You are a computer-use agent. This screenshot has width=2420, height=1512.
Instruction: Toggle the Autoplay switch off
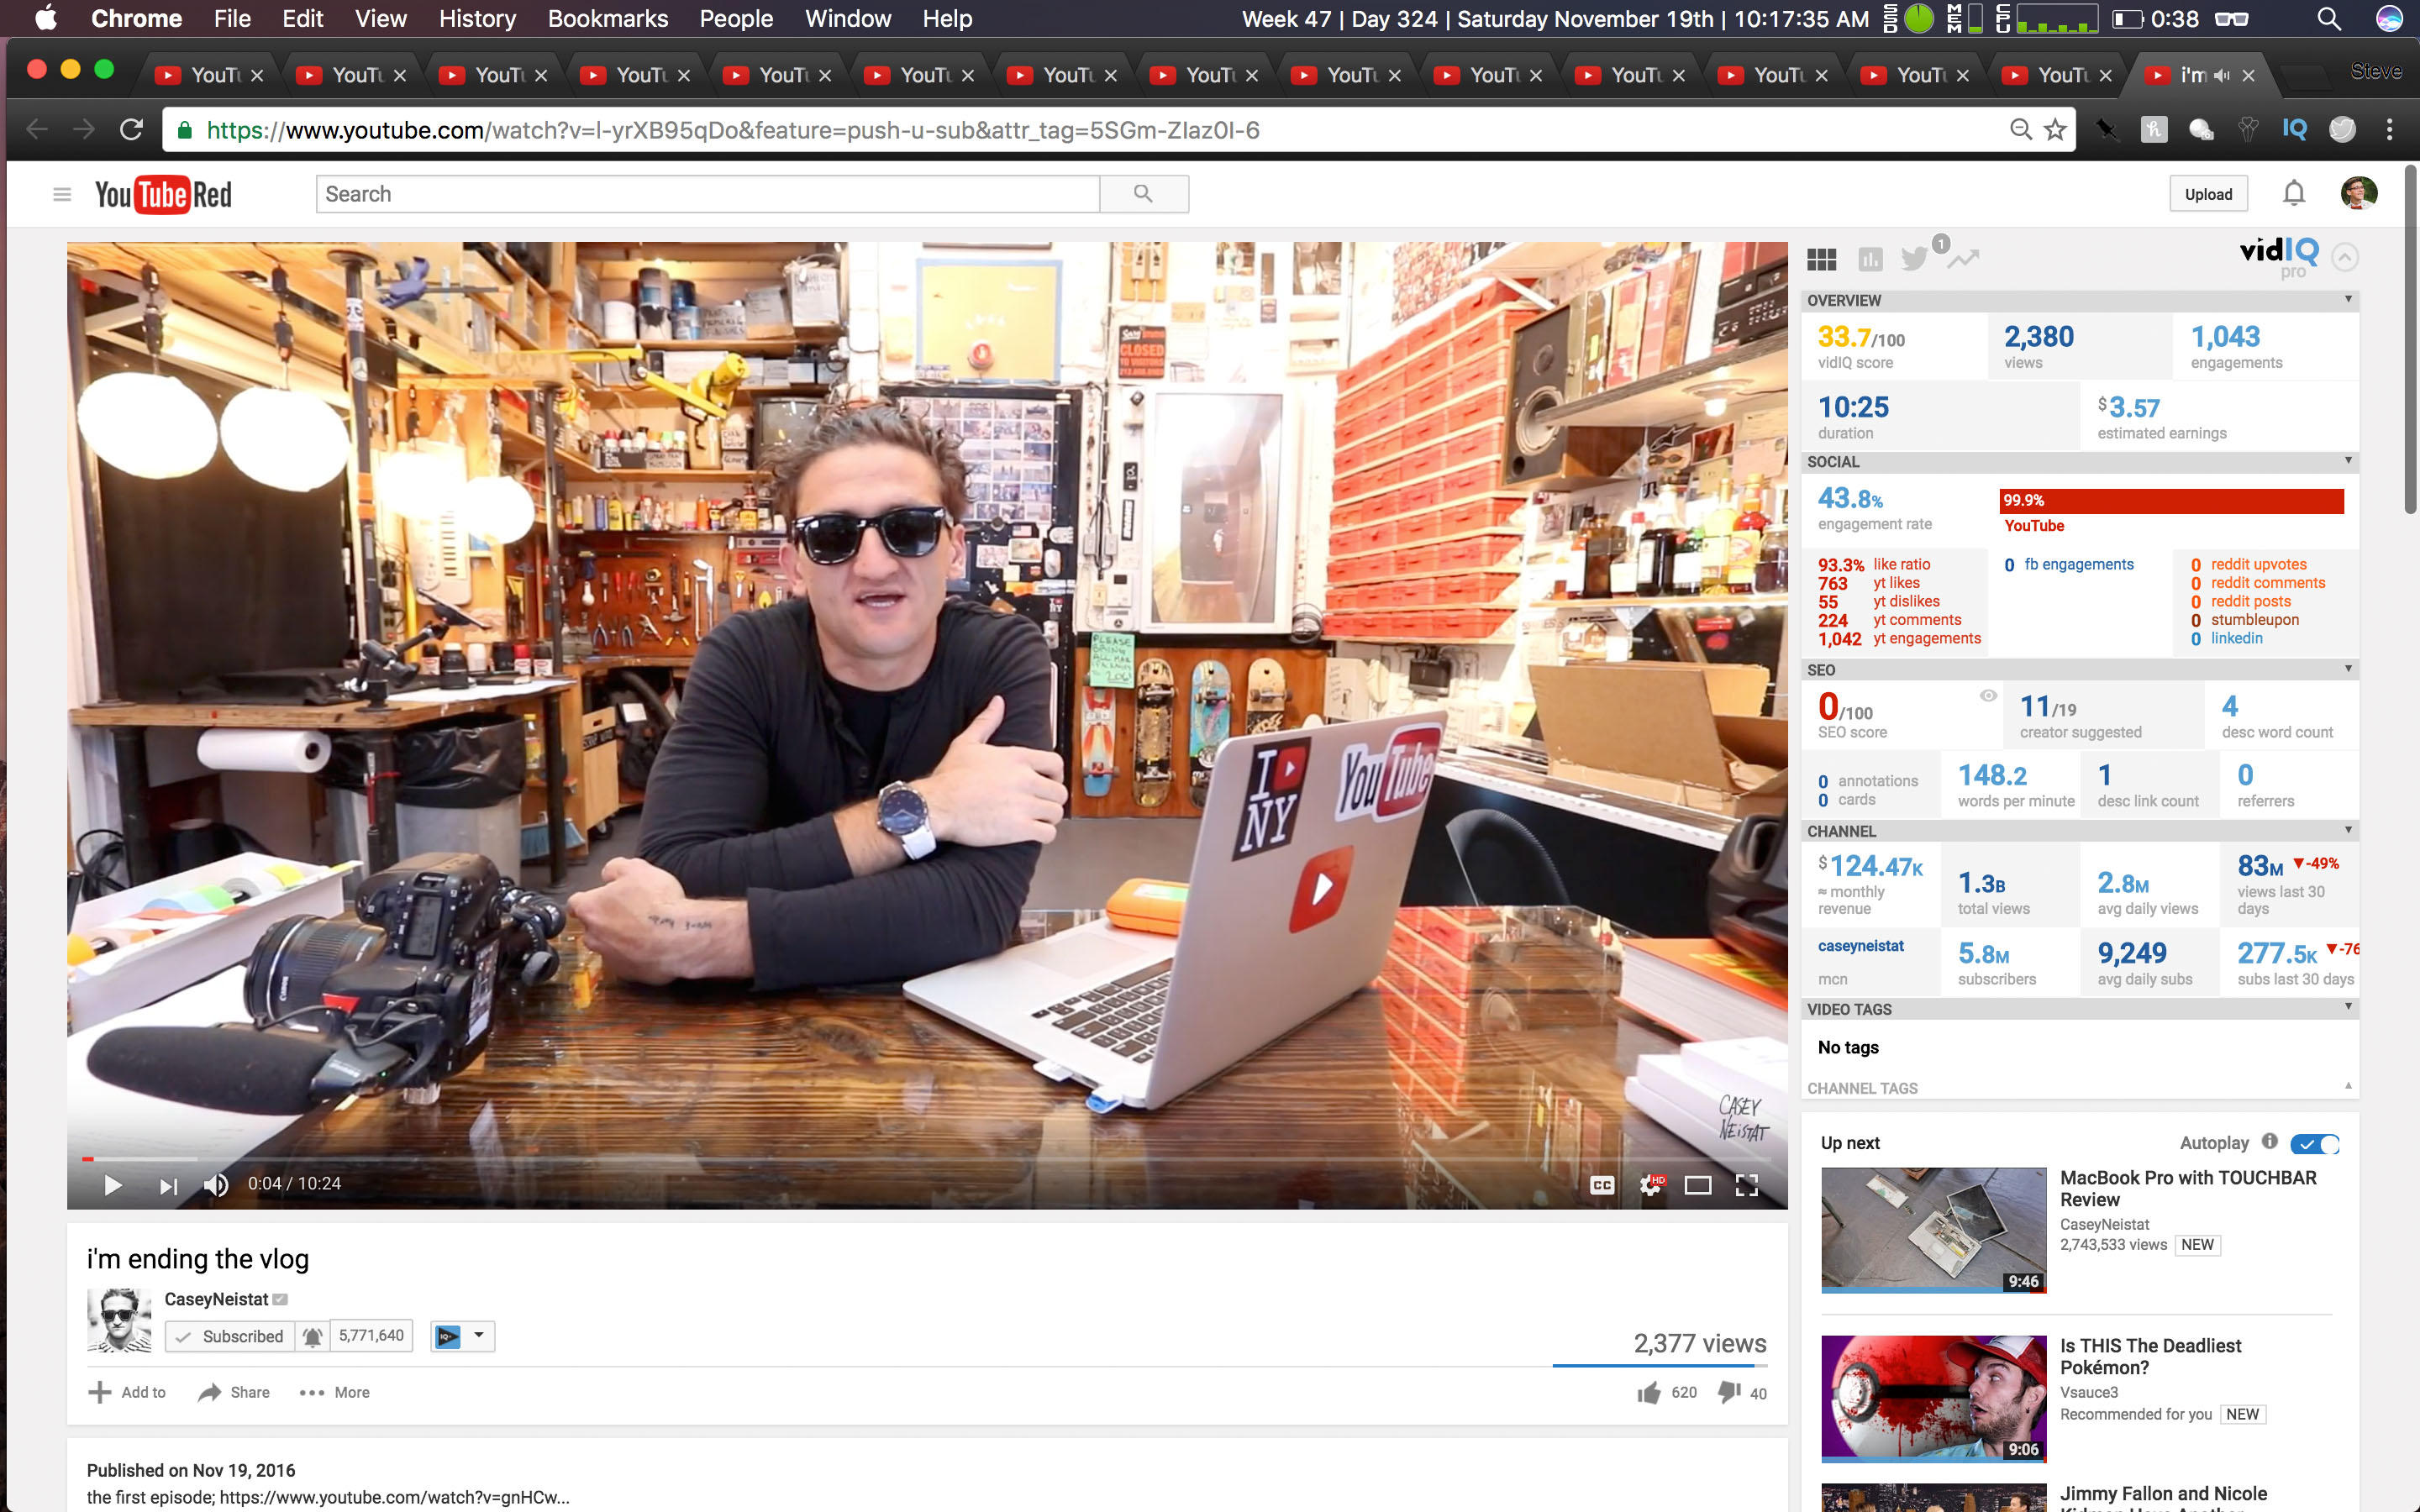pyautogui.click(x=2314, y=1143)
